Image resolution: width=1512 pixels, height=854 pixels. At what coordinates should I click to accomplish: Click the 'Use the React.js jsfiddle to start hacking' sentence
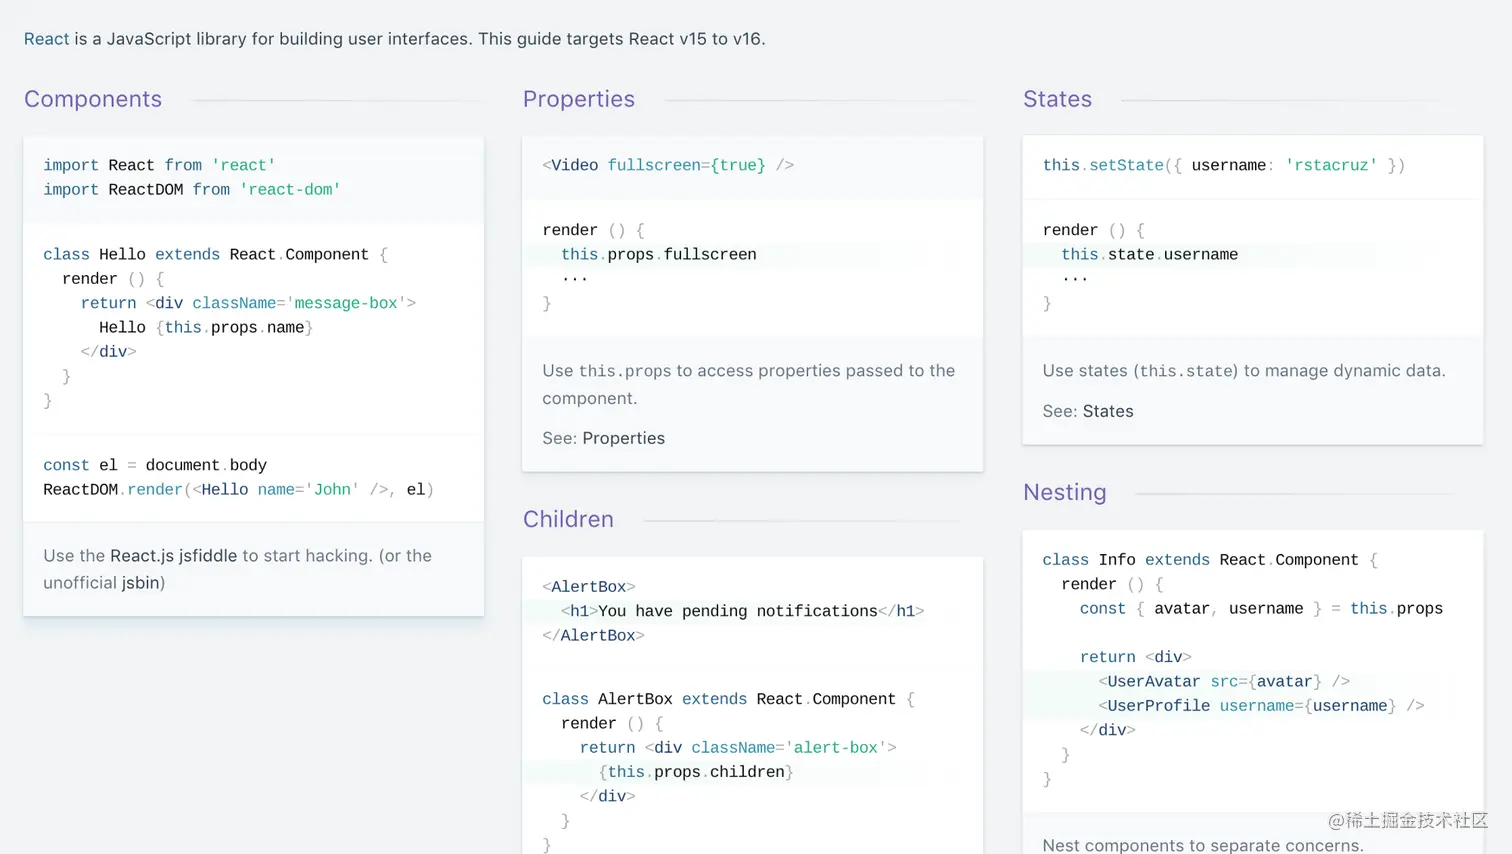pos(238,569)
